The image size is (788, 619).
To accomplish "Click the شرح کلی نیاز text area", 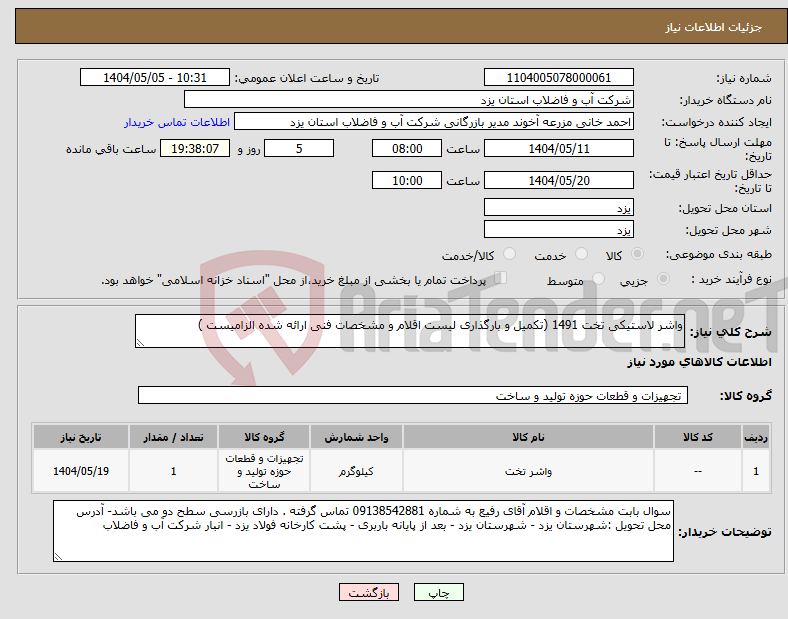I will [410, 331].
